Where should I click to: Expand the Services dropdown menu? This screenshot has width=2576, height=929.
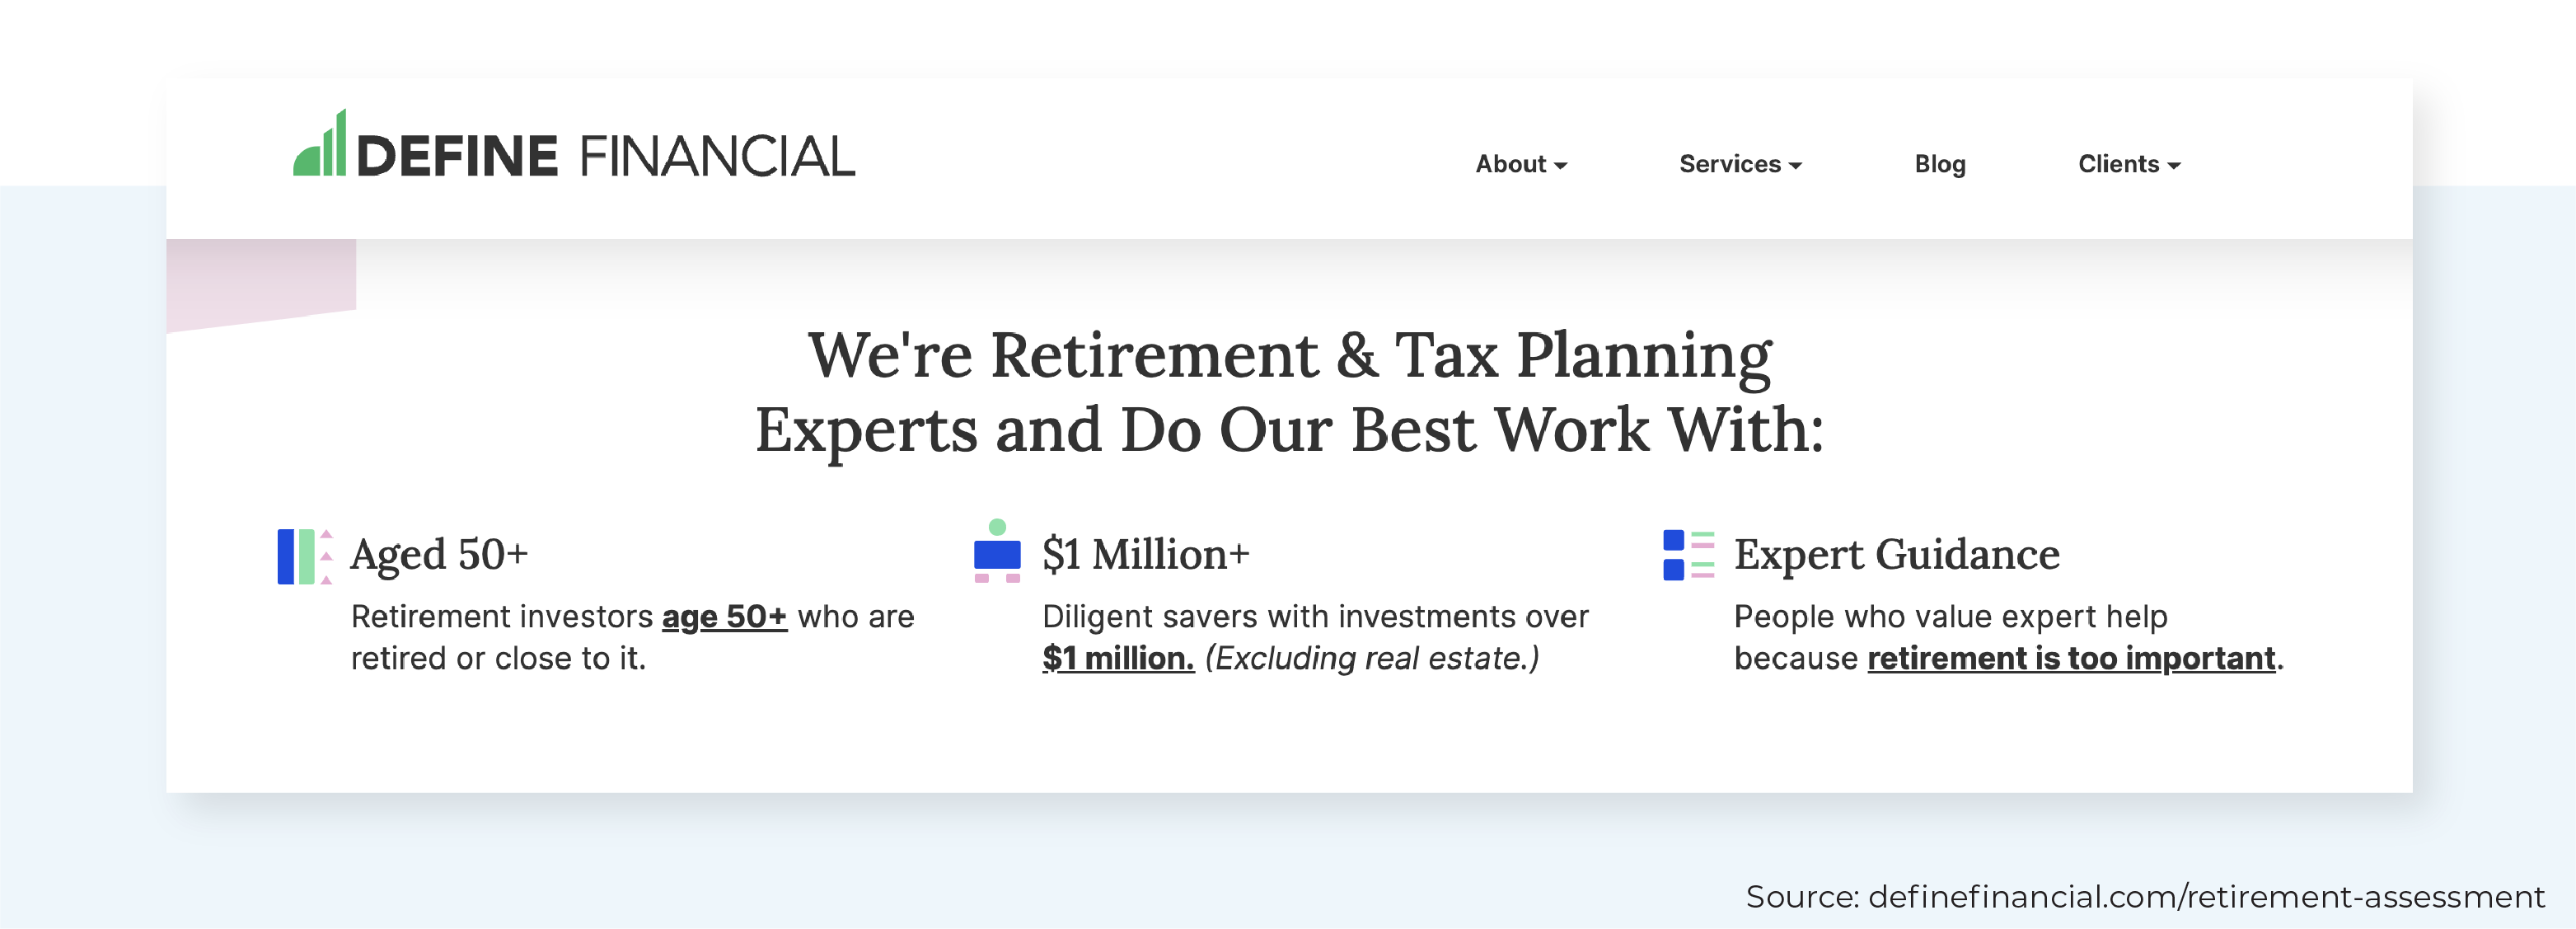tap(1740, 164)
